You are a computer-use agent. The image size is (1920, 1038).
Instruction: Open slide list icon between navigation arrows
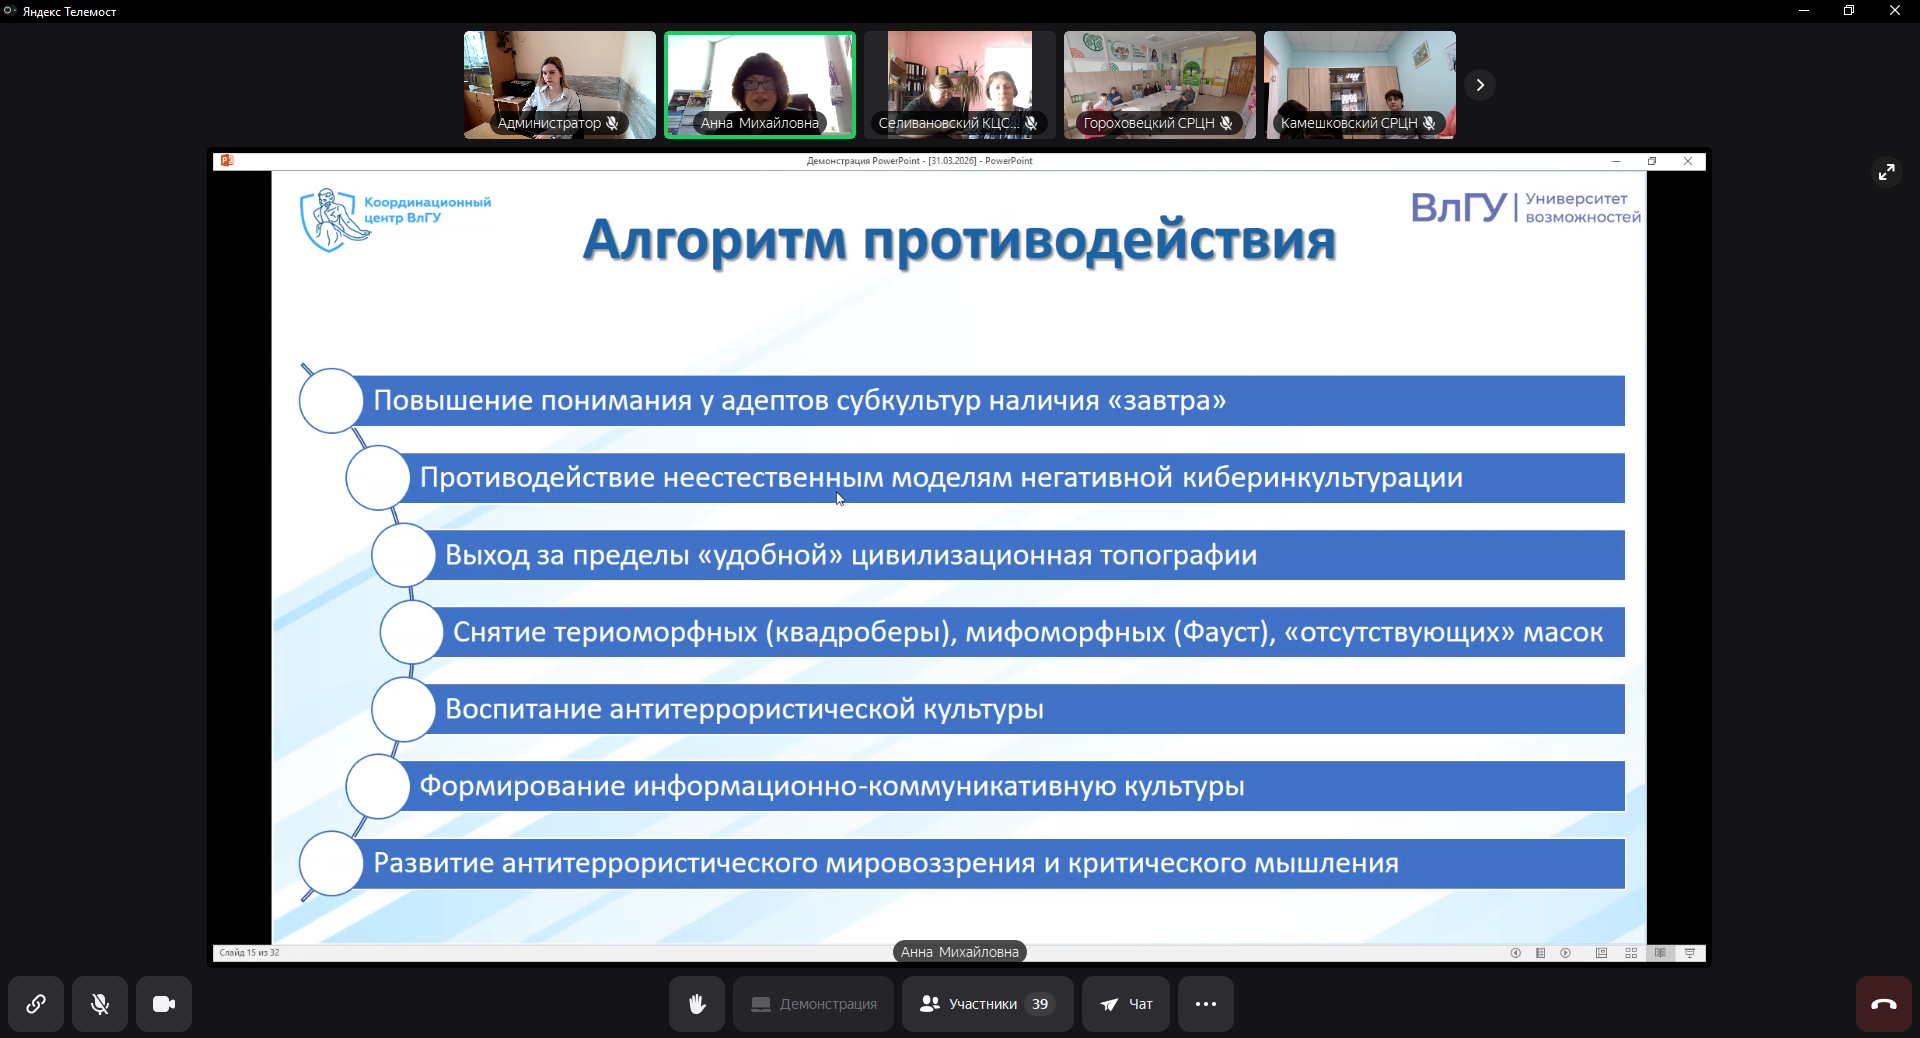1540,953
